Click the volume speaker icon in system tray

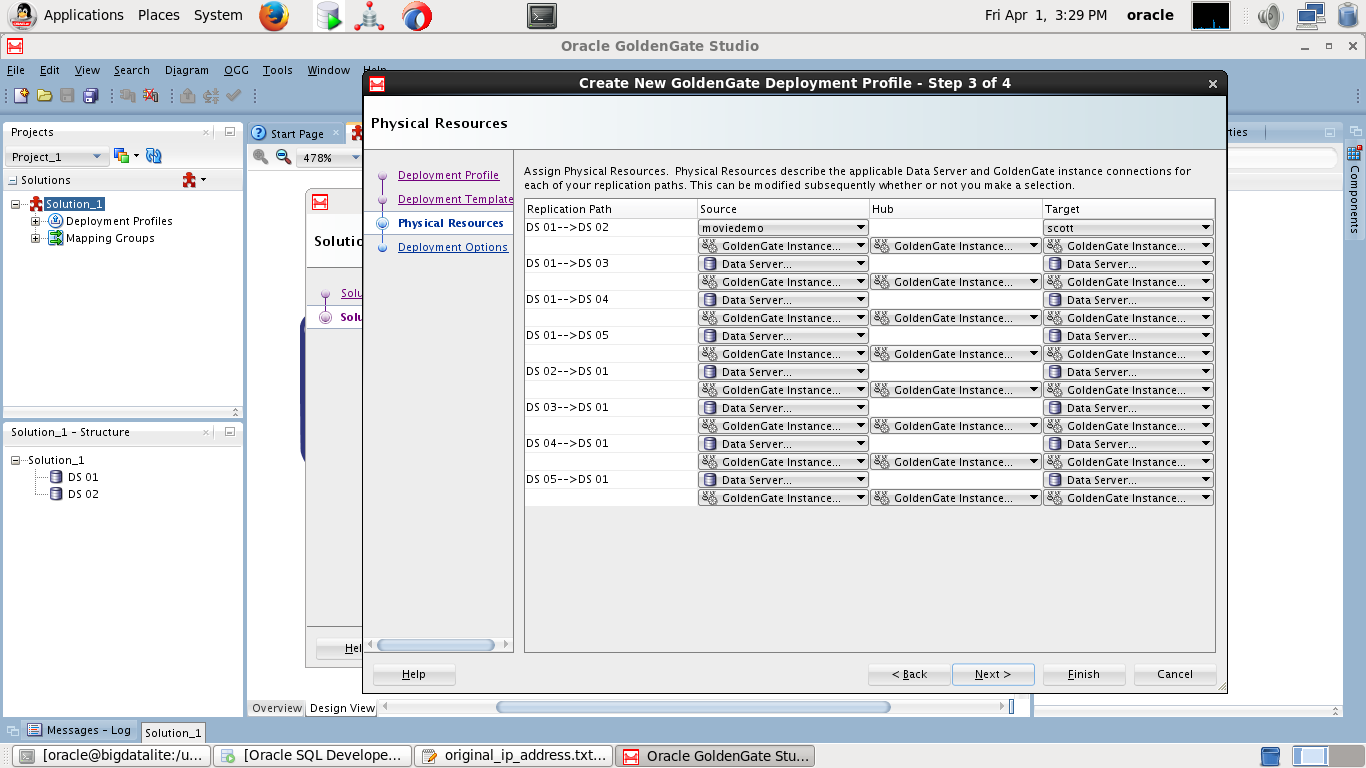1270,15
